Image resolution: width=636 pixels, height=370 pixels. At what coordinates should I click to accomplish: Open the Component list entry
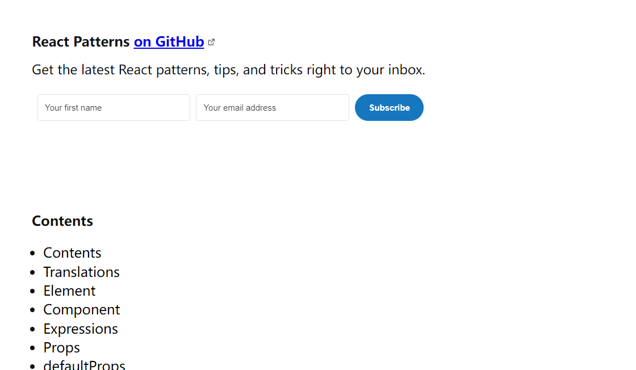click(82, 310)
